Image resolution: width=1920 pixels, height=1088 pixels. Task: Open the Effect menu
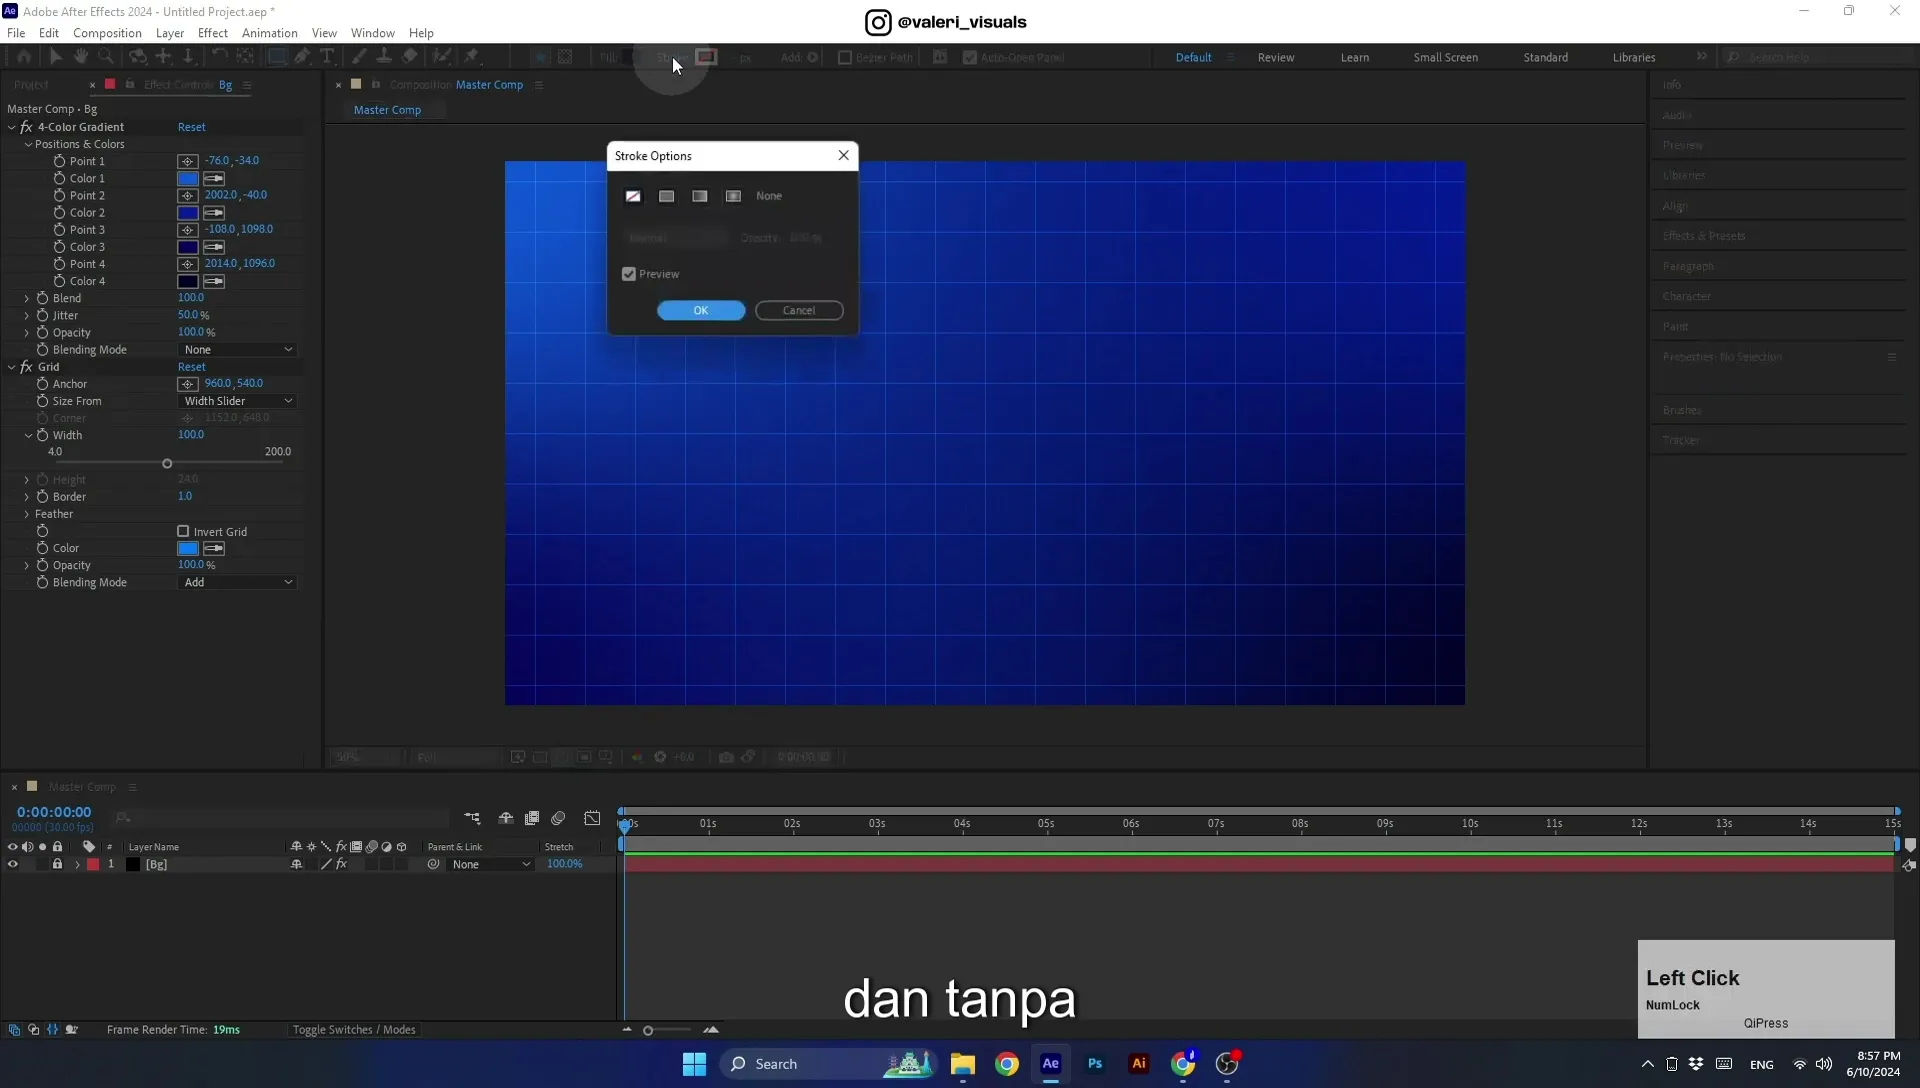coord(212,33)
